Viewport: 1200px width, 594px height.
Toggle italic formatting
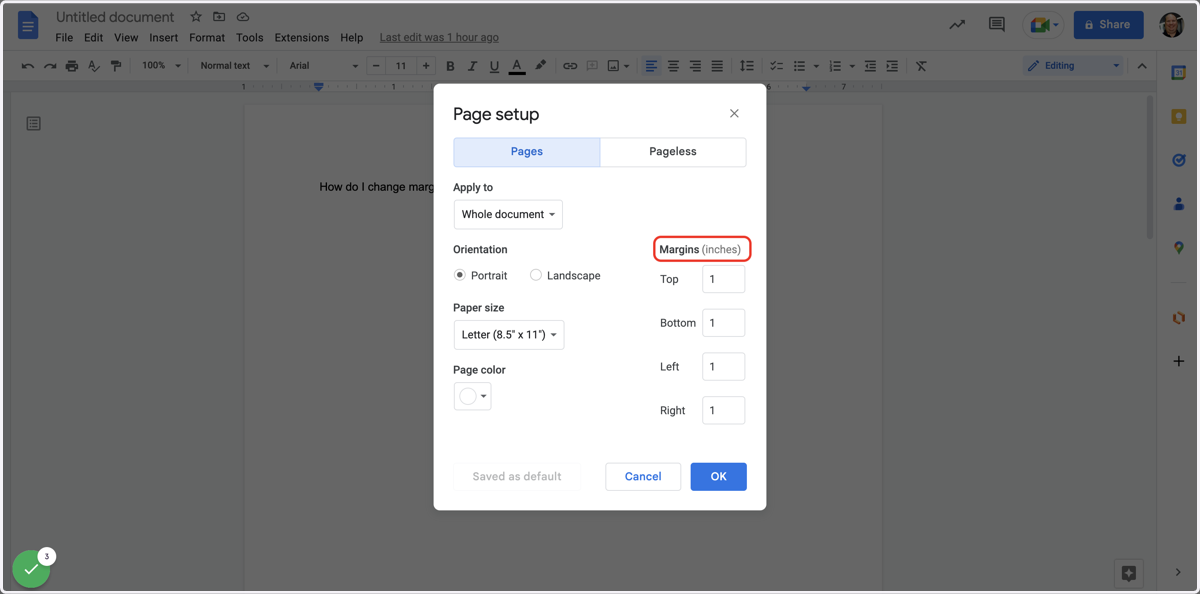click(472, 66)
